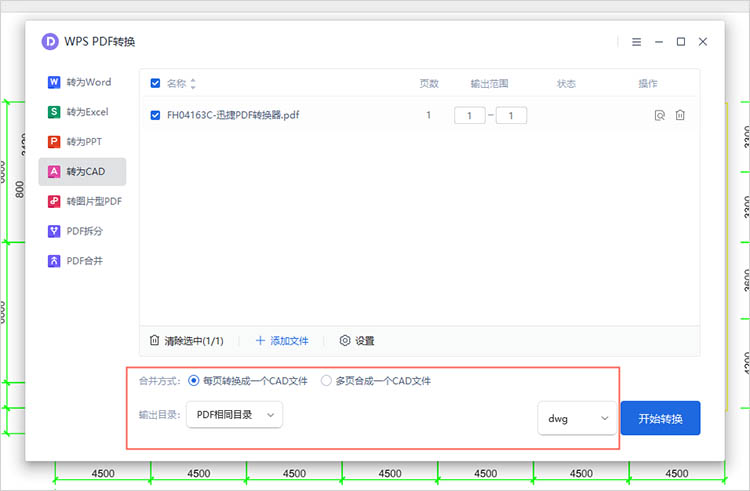Click the 操作 column header

coord(648,84)
